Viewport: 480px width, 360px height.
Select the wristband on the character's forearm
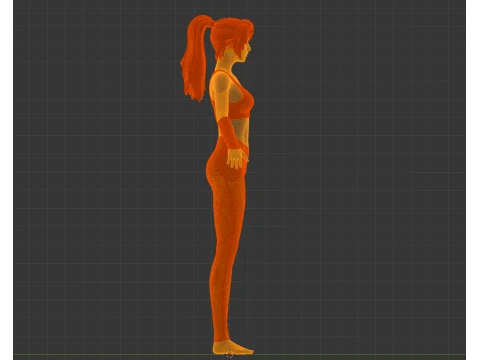coord(229,133)
